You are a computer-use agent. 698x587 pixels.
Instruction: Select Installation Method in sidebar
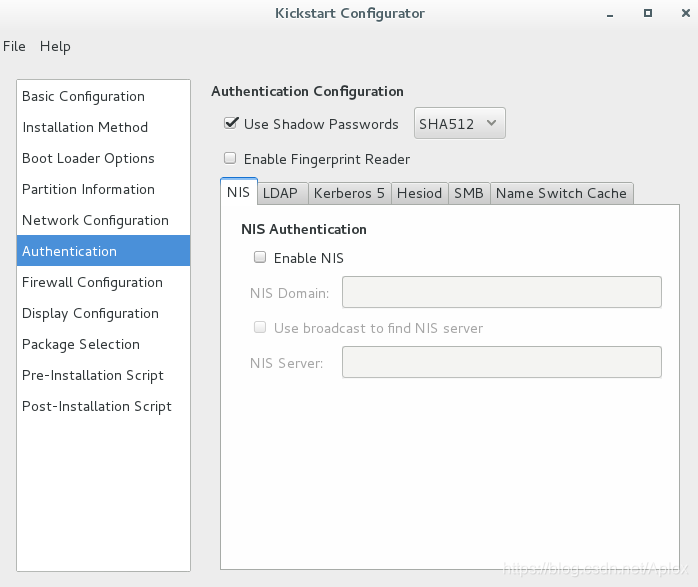[103, 127]
